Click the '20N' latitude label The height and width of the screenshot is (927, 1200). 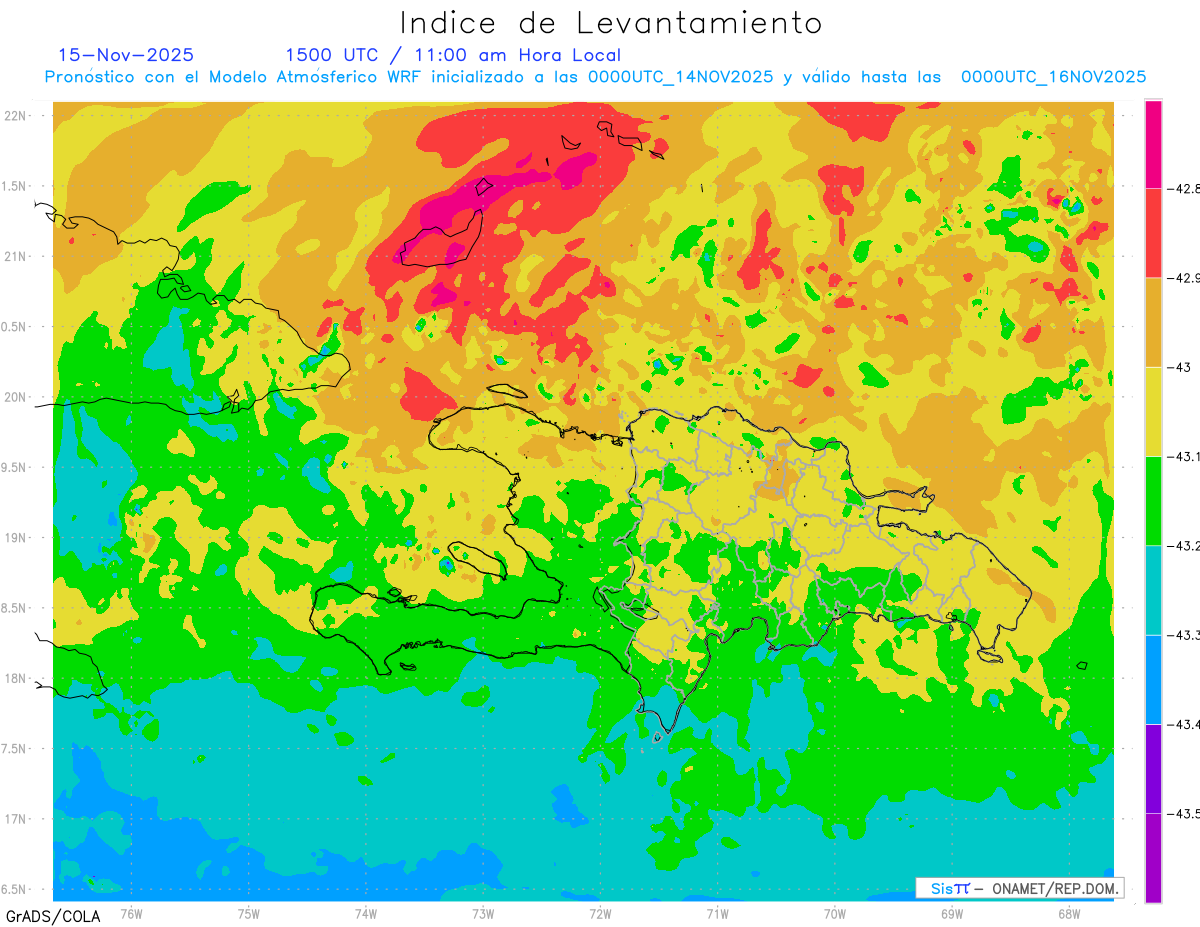16,397
